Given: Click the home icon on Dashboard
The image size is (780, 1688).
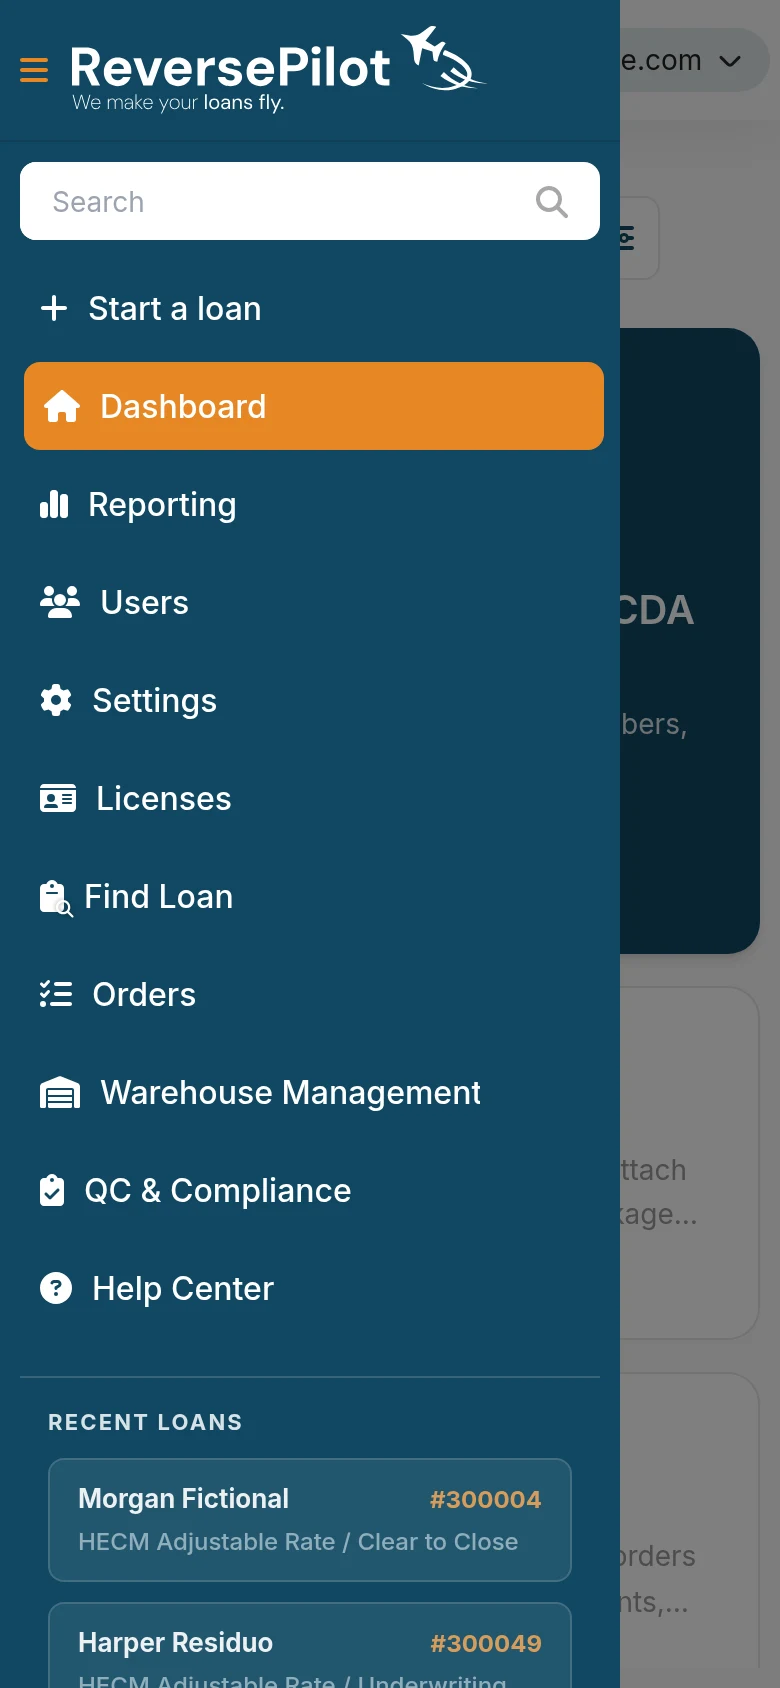Looking at the screenshot, I should [x=61, y=406].
